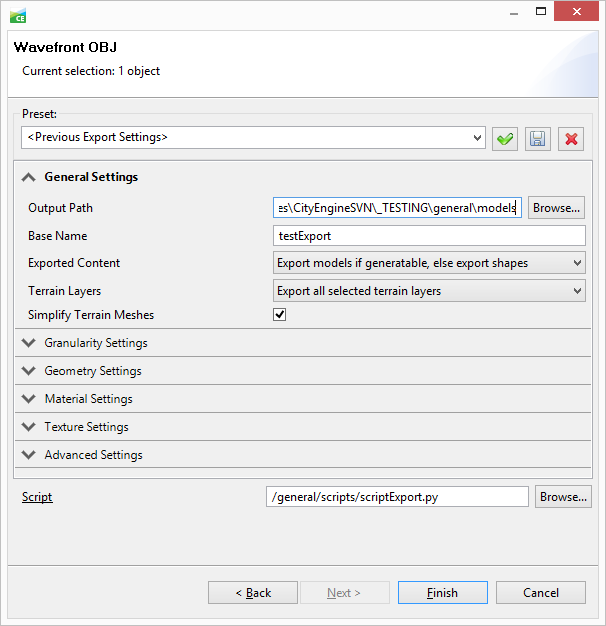The height and width of the screenshot is (626, 606).
Task: Click the CityEngine app icon in title bar
Action: pyautogui.click(x=18, y=15)
